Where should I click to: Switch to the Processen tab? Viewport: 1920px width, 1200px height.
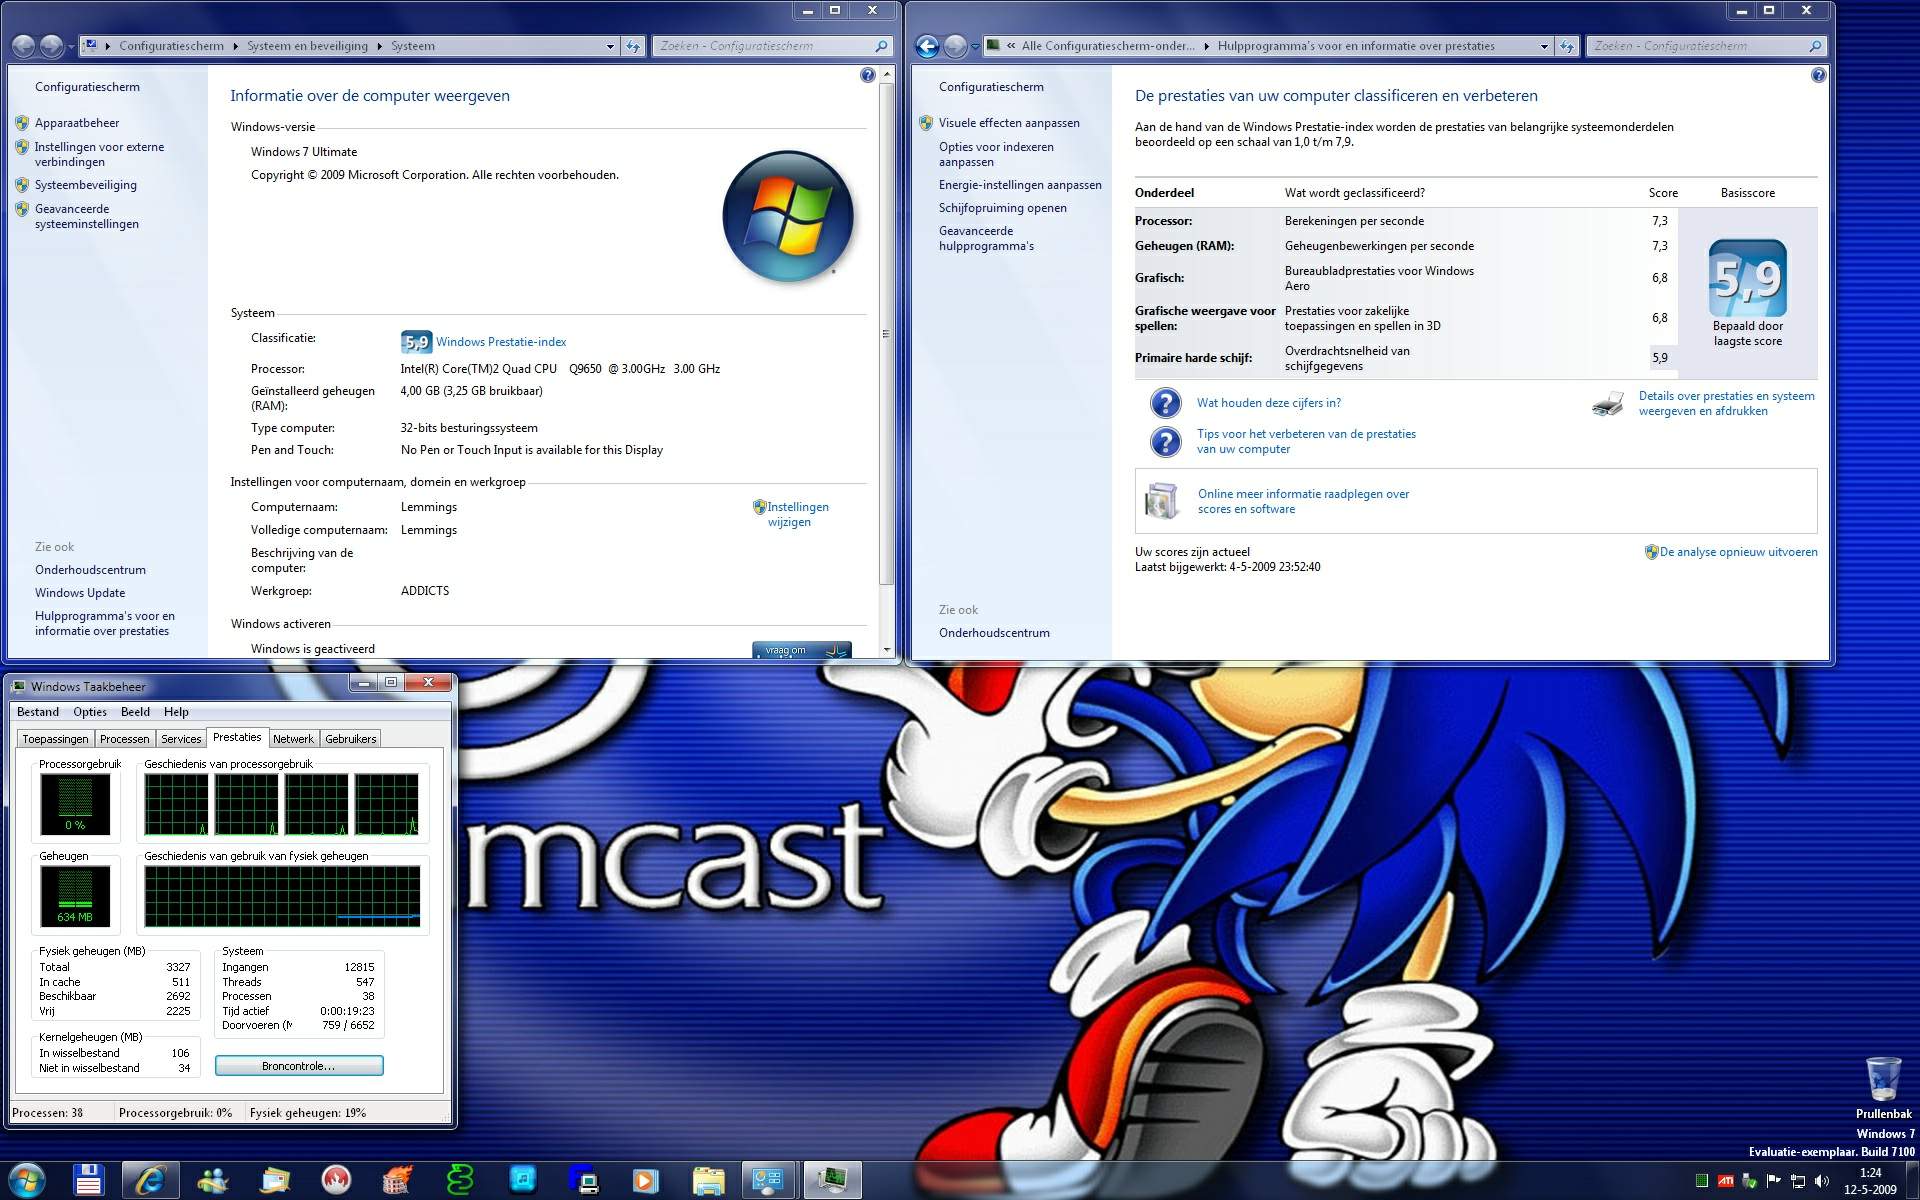click(x=125, y=739)
